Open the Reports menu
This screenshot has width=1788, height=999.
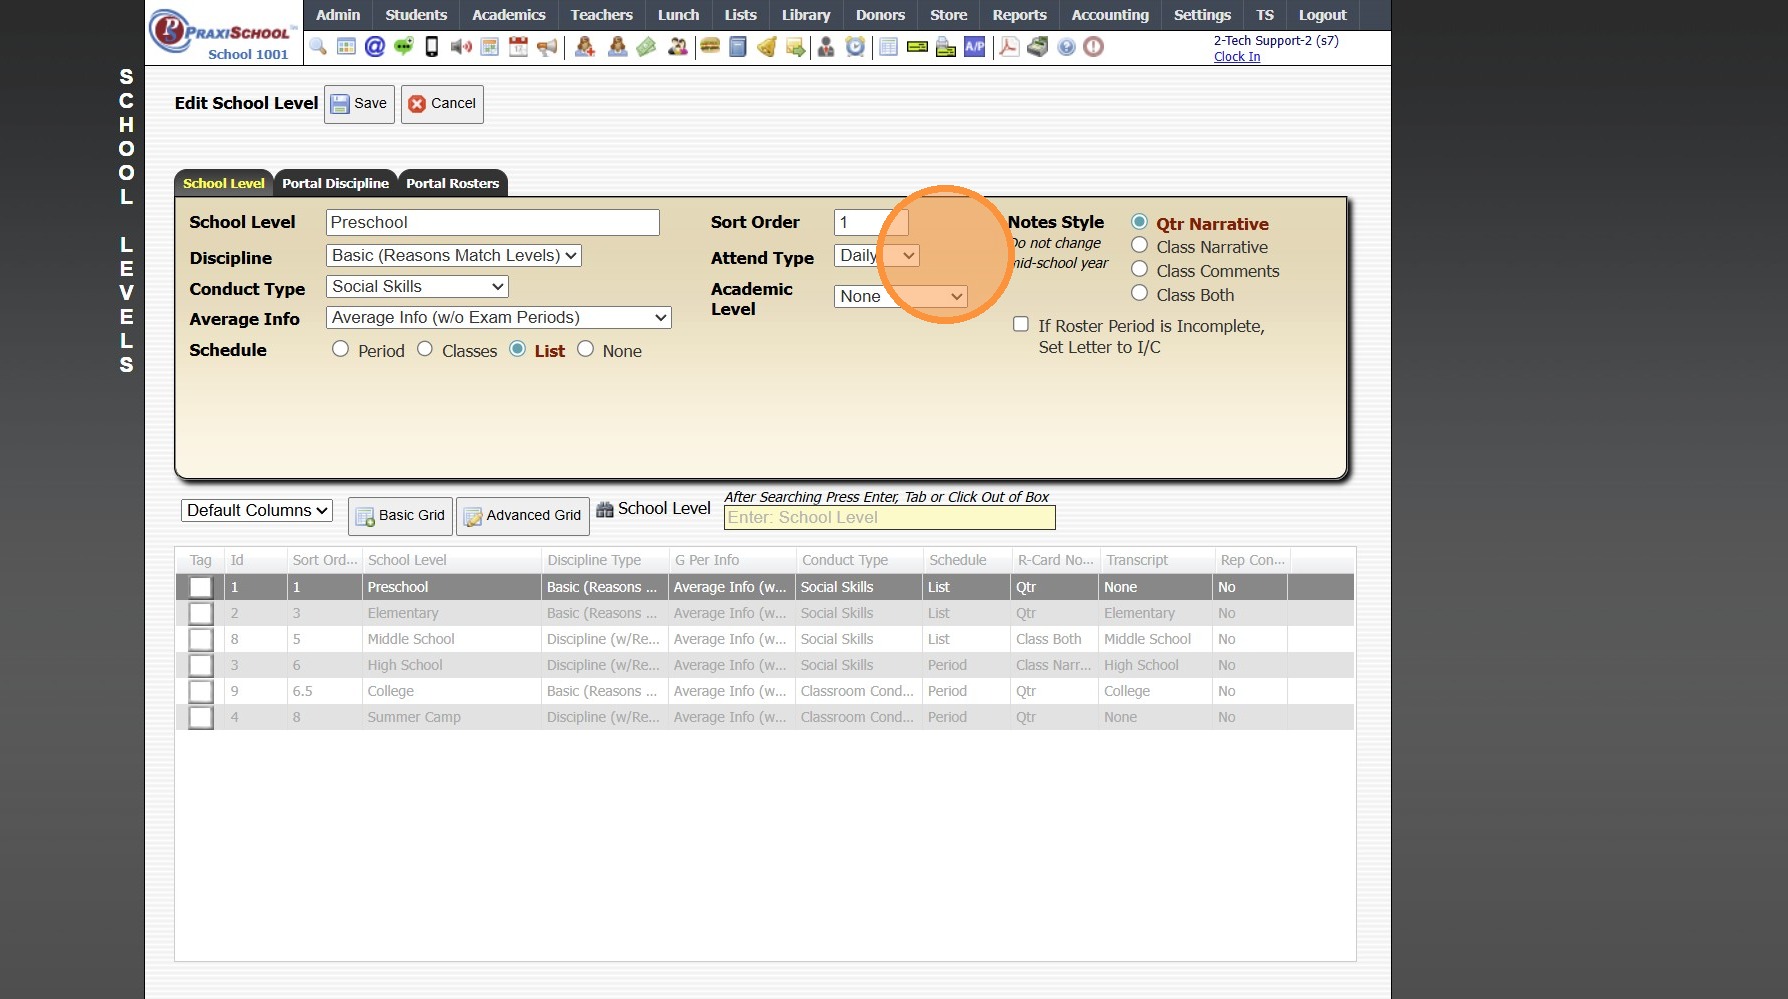click(1019, 15)
